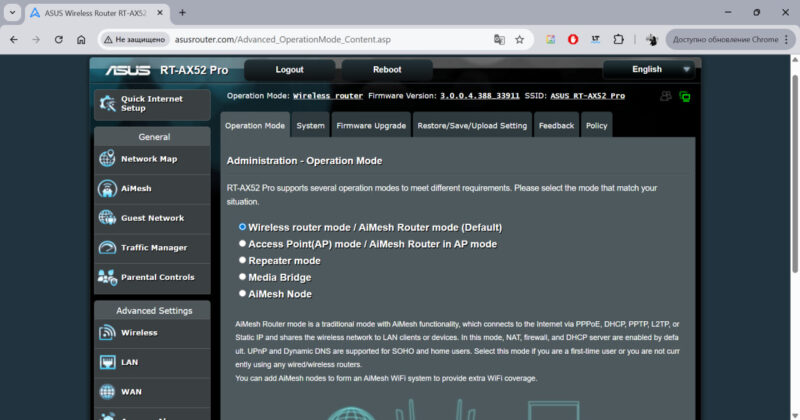The width and height of the screenshot is (800, 420).
Task: Open Chrome three-dot menu
Action: 787,39
